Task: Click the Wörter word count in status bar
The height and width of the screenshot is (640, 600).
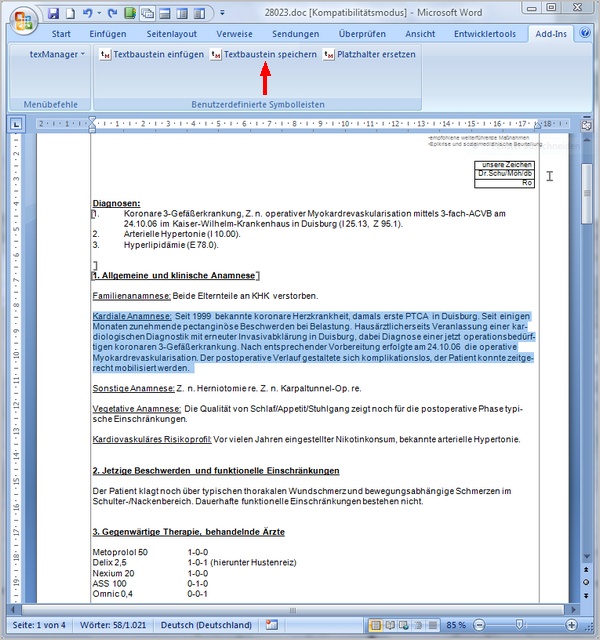Action: (113, 625)
